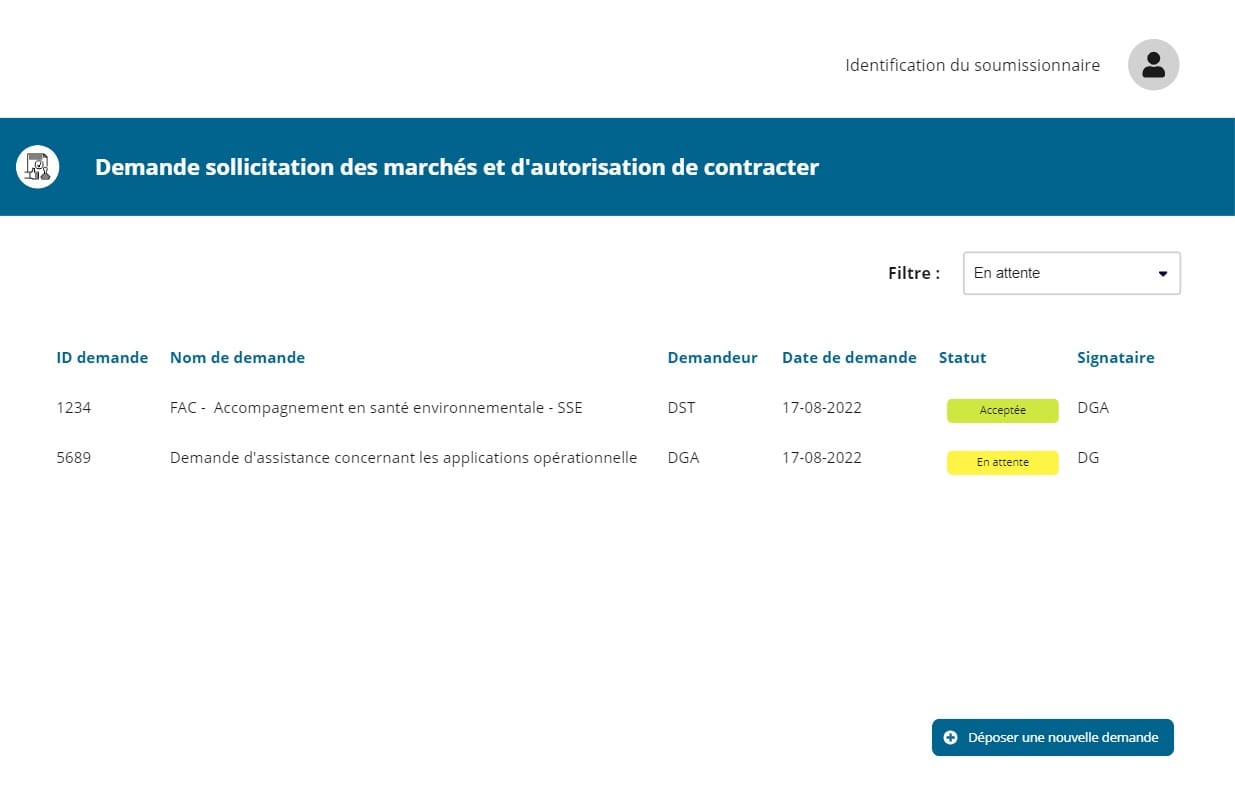Image resolution: width=1235 pixels, height=809 pixels.
Task: Click the date 17-08-2022 in row 5689
Action: (x=821, y=458)
